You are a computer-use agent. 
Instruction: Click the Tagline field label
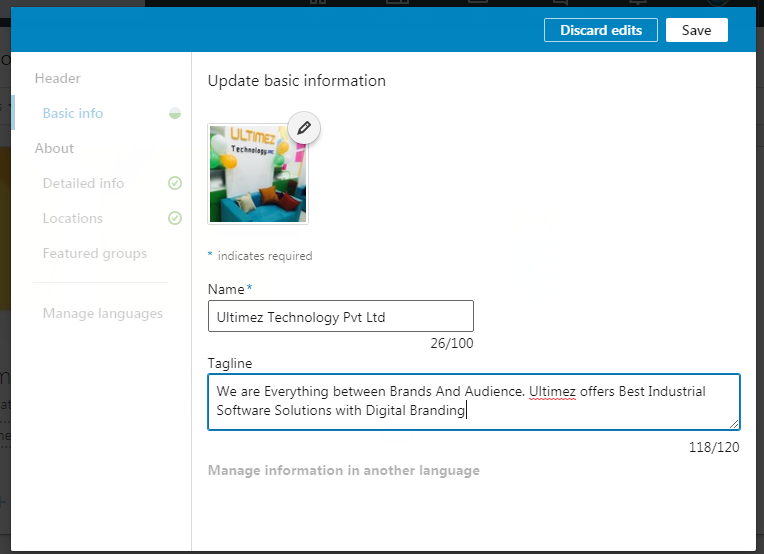[x=230, y=363]
